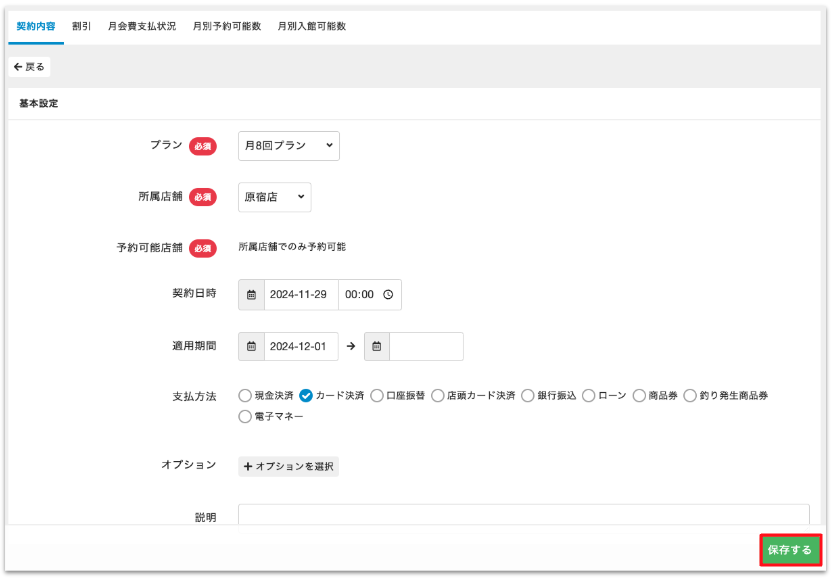Screen dimensions: 832x579
Task: Click the 契約日時 date field 2024-11-29
Action: pyautogui.click(x=301, y=295)
